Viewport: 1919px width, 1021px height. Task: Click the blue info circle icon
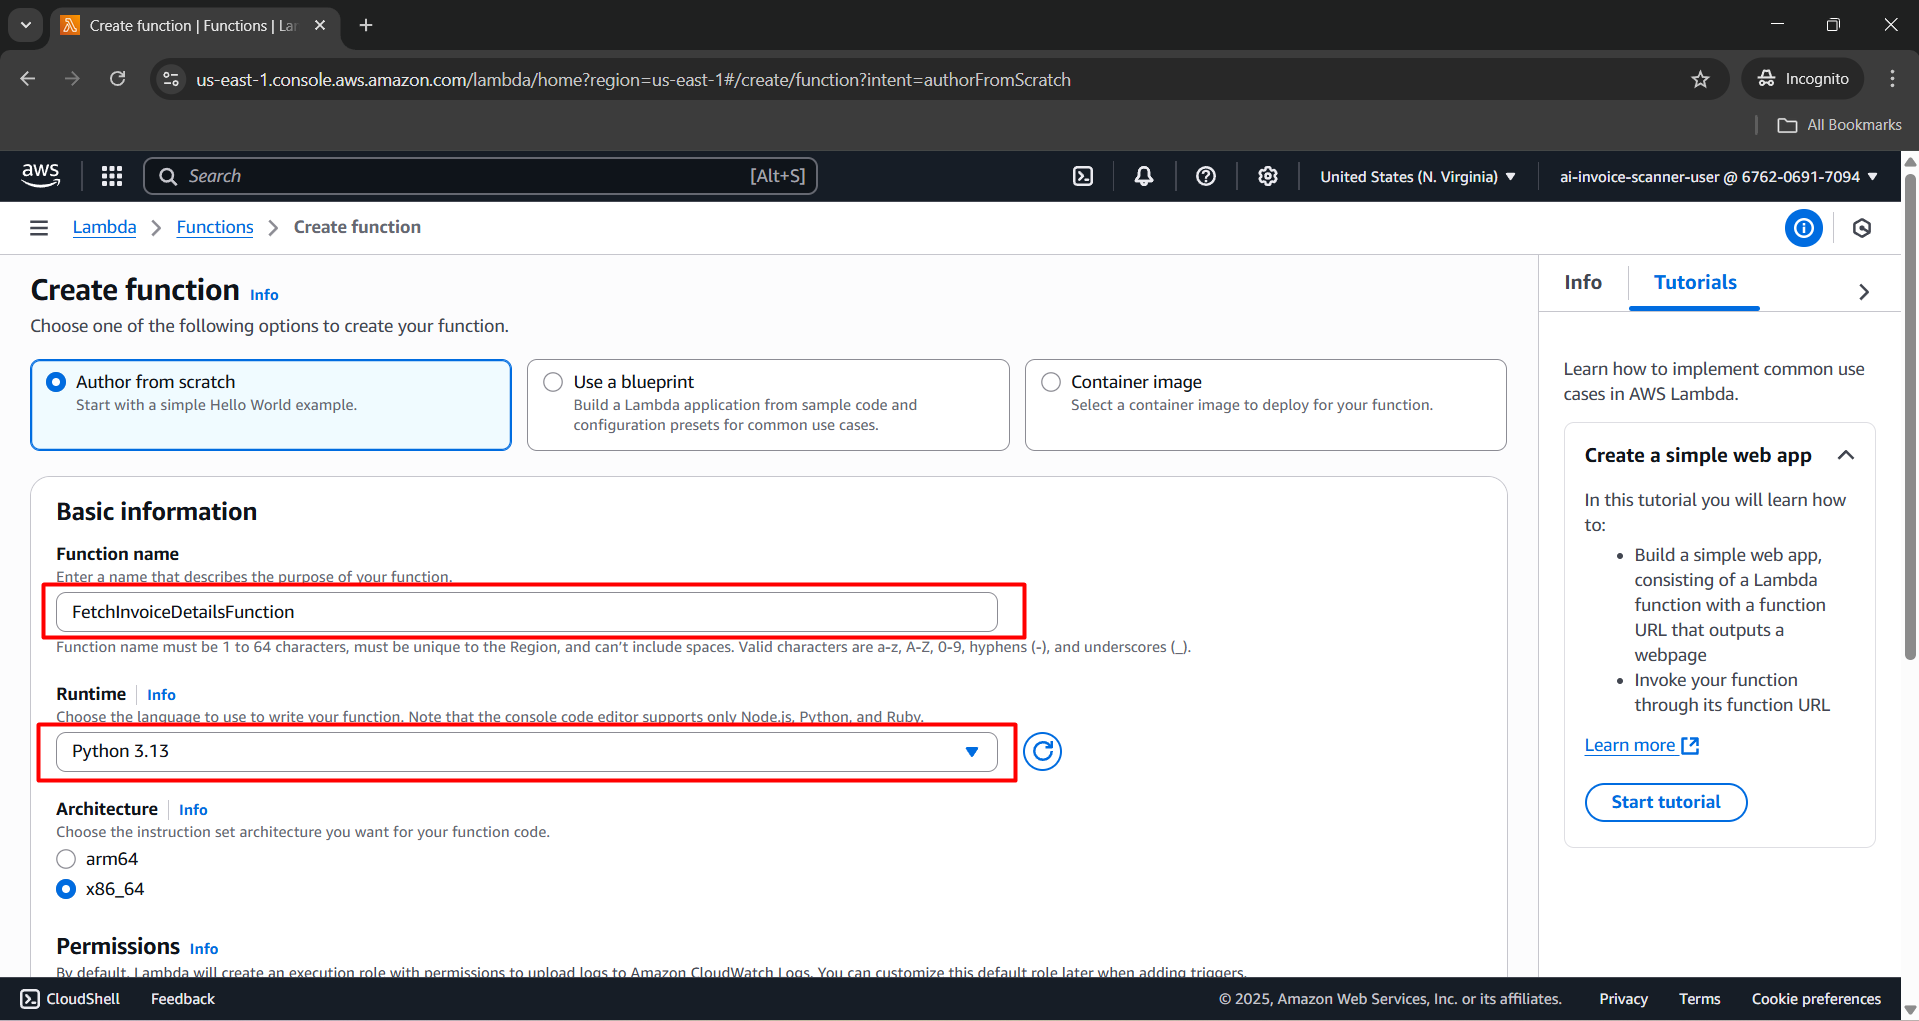tap(1803, 228)
